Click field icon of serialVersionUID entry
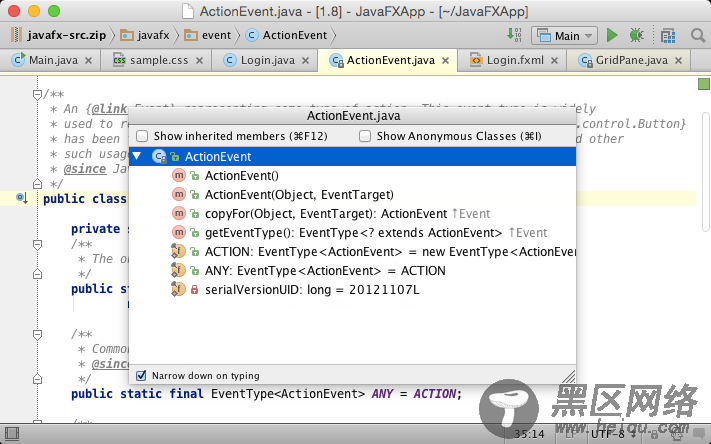Screen dimensions: 711x444 click(x=178, y=289)
